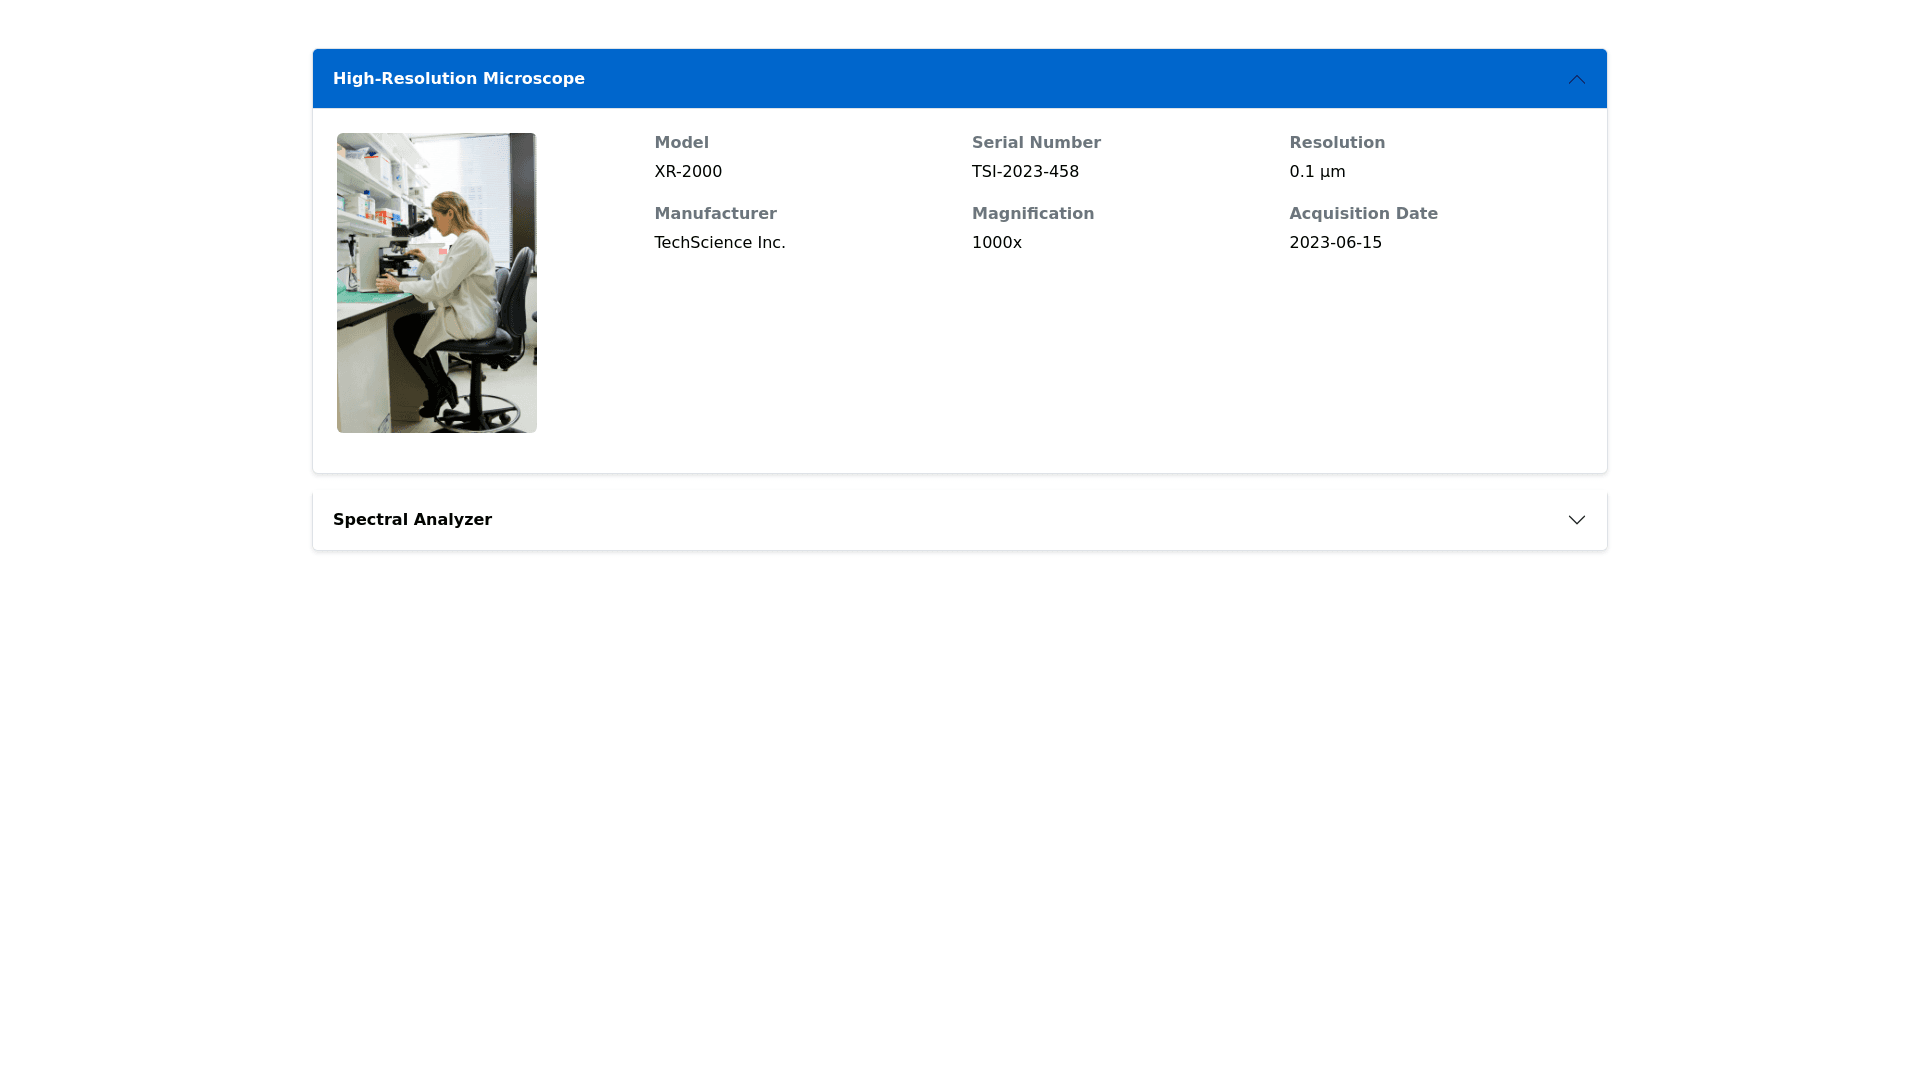Click the Spectral Analyzer section title

[412, 520]
